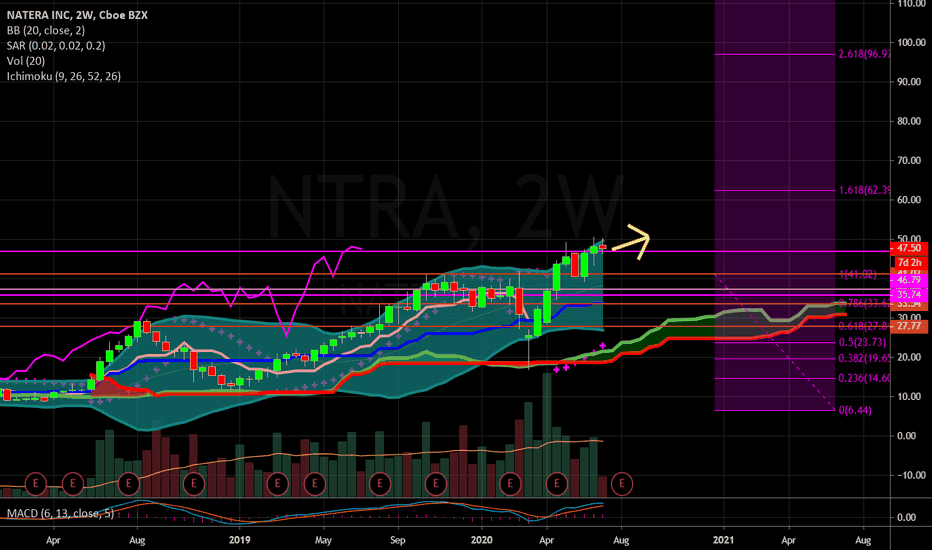Click the 7d 2h countdown label

click(x=910, y=262)
